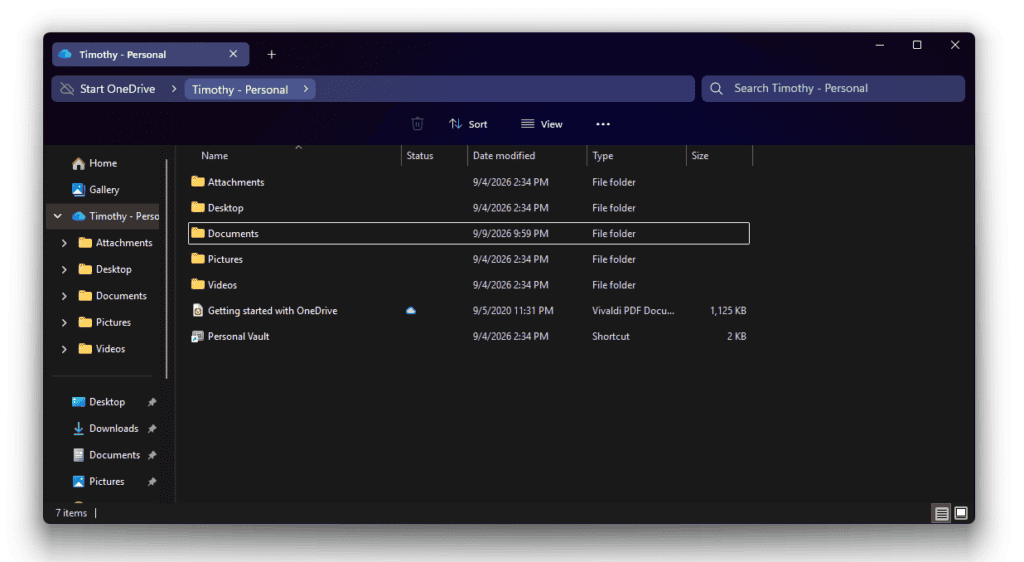Expand Pictures in the navigation tree
Image resolution: width=1024 pixels, height=562 pixels.
point(64,322)
